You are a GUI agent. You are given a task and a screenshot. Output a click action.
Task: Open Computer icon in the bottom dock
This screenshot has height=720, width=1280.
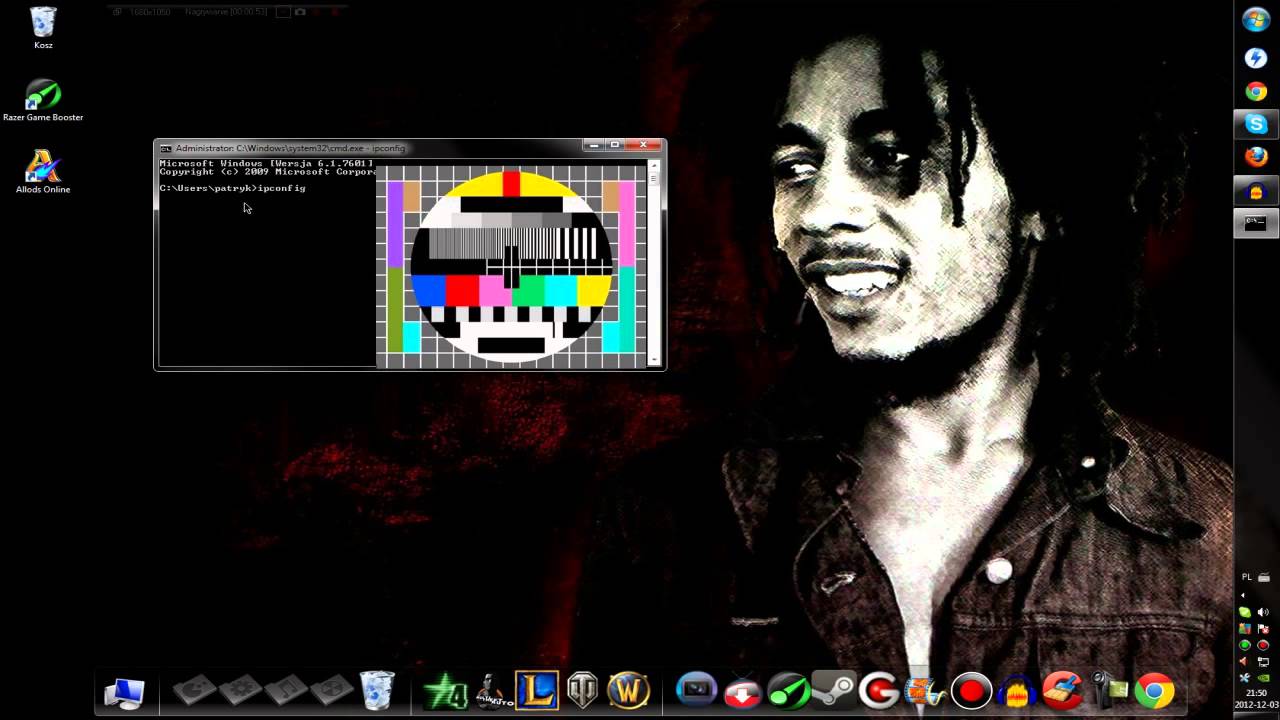pyautogui.click(x=125, y=692)
